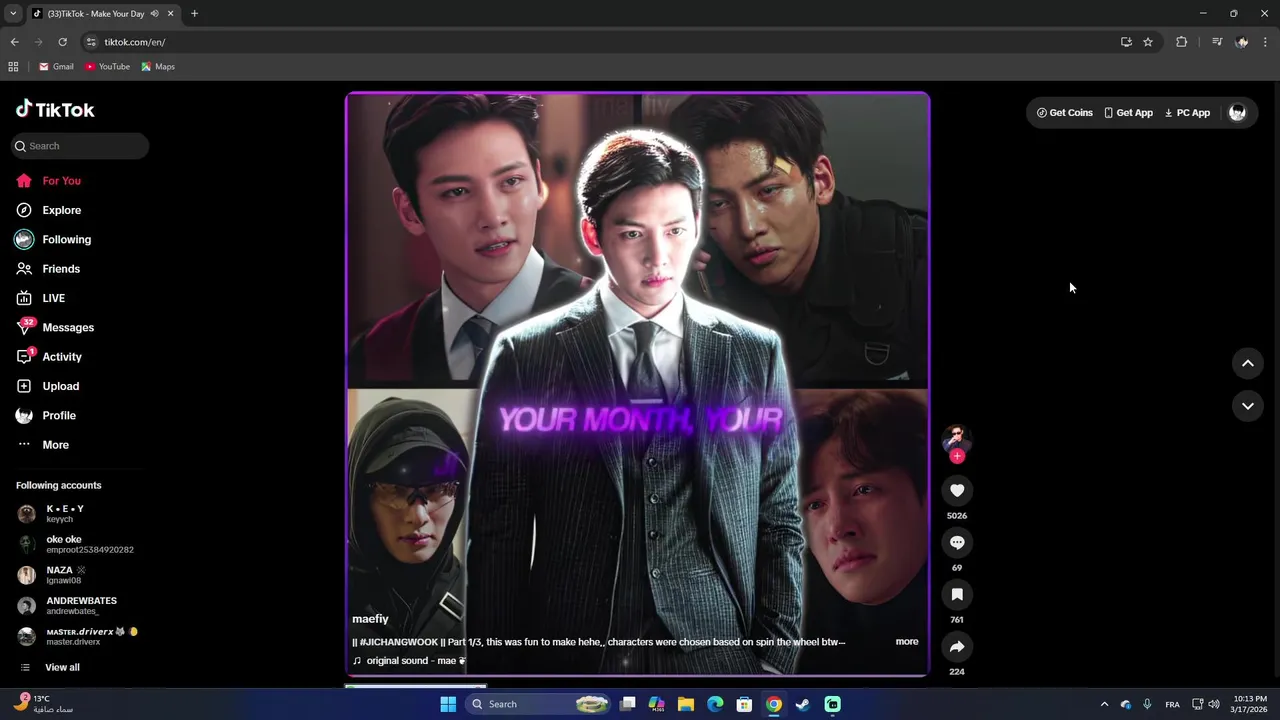This screenshot has height=720, width=1280.
Task: Click the tiktok.com address bar
Action: (600, 42)
